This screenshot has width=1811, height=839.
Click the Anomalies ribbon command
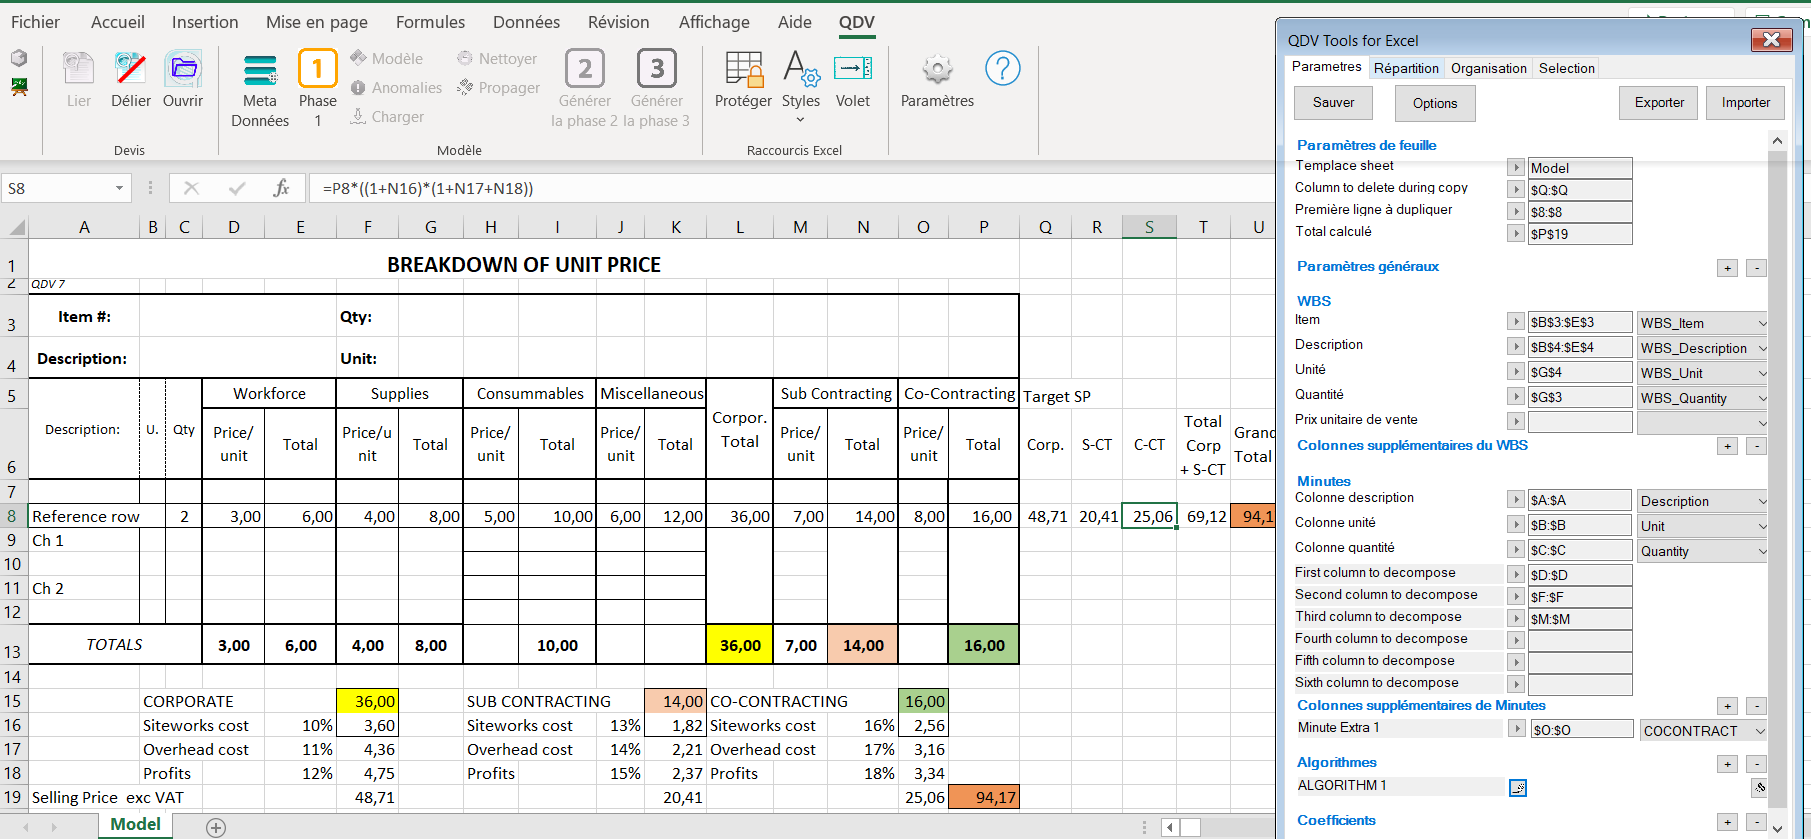pyautogui.click(x=396, y=88)
